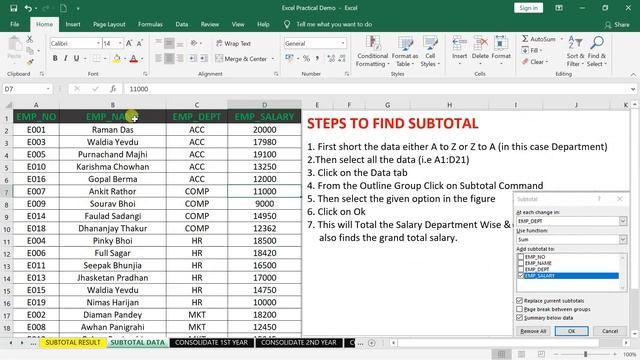This screenshot has height=360, width=640.
Task: Toggle Italic formatting
Action: tap(65, 59)
